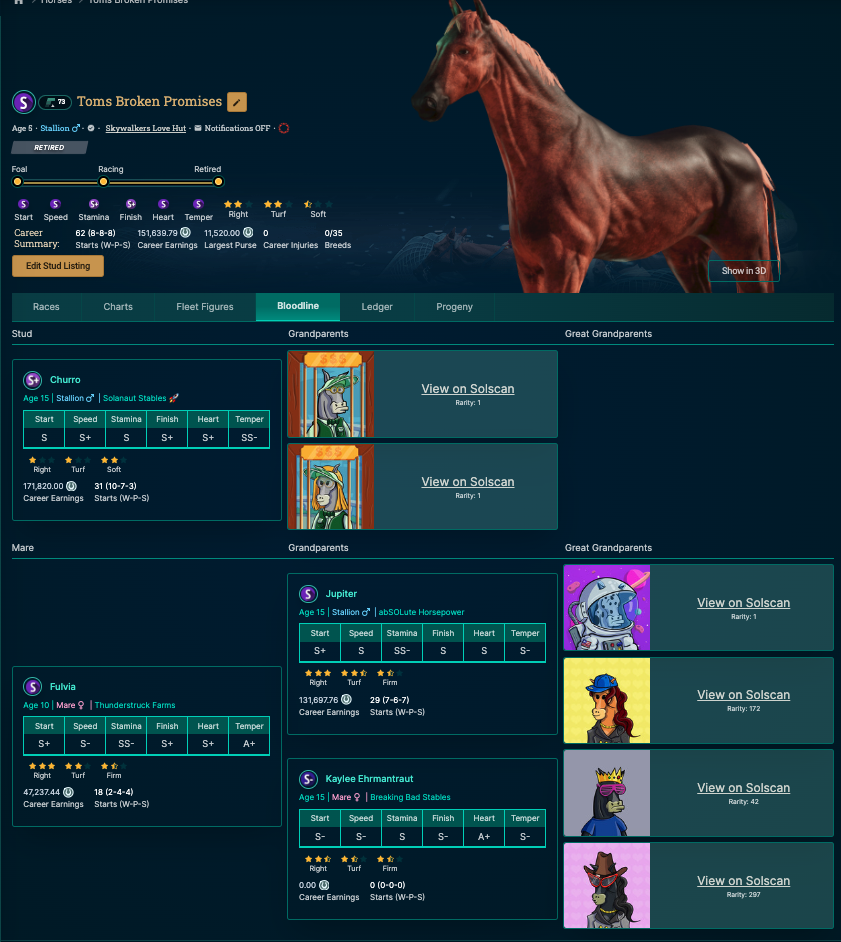Image resolution: width=841 pixels, height=942 pixels.
Task: View on Solscan beside the astronaut horse
Action: click(744, 603)
